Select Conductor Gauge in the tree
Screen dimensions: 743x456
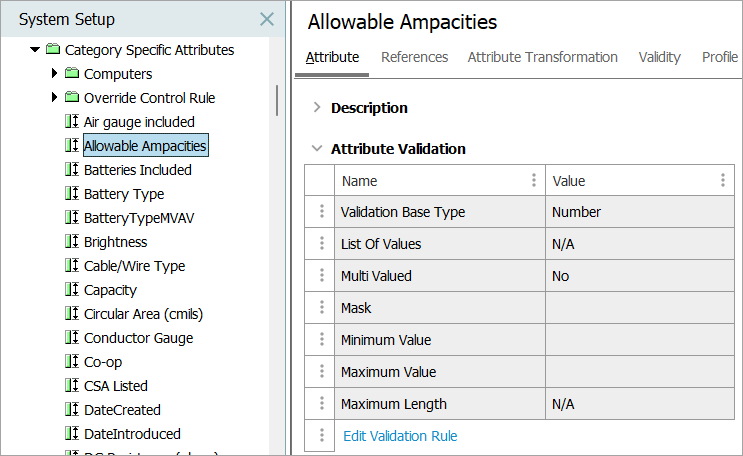(138, 338)
